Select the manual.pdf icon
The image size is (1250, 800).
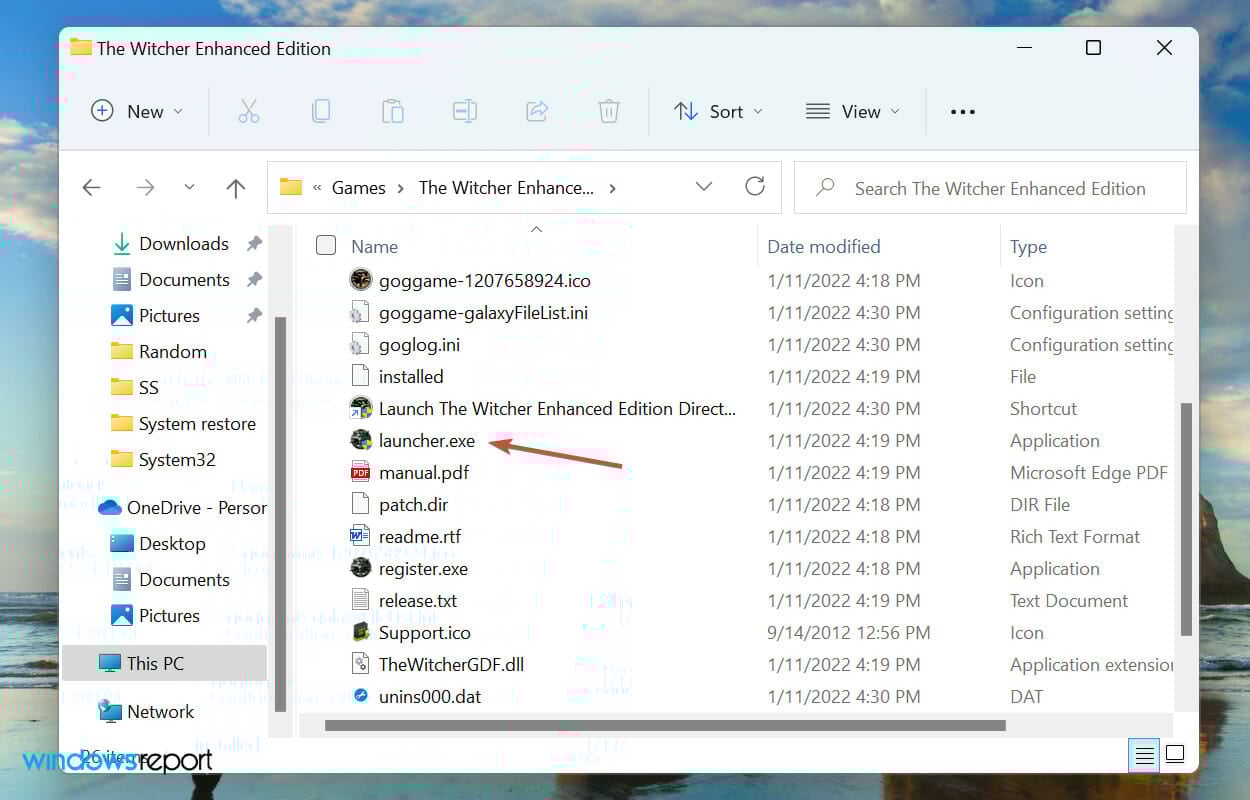coord(360,472)
